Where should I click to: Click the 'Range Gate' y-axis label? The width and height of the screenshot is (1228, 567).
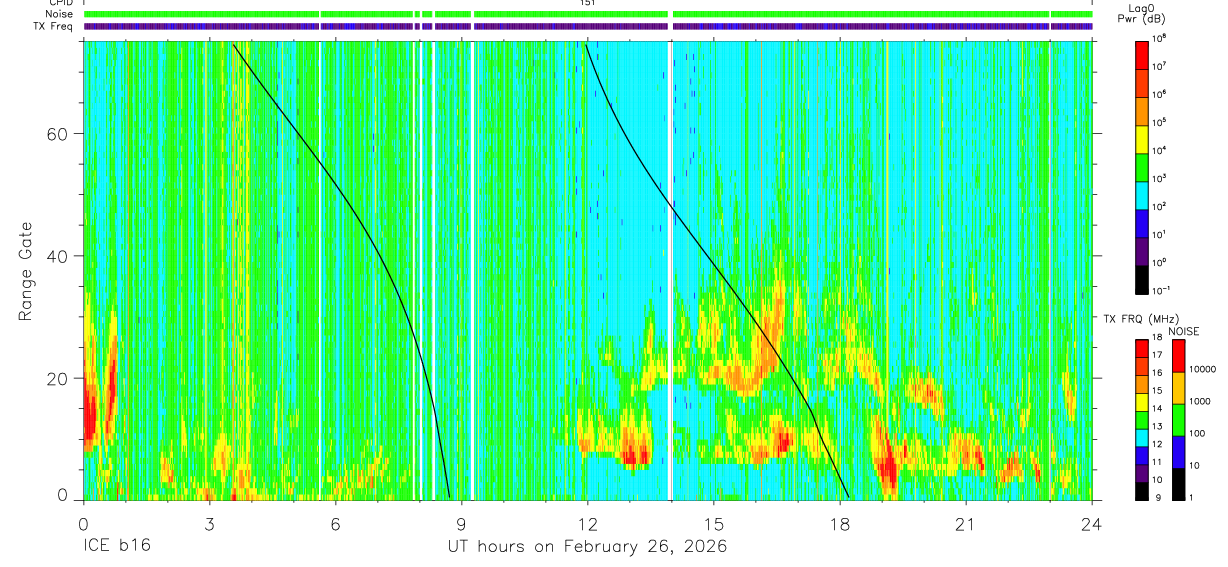[x=26, y=270]
